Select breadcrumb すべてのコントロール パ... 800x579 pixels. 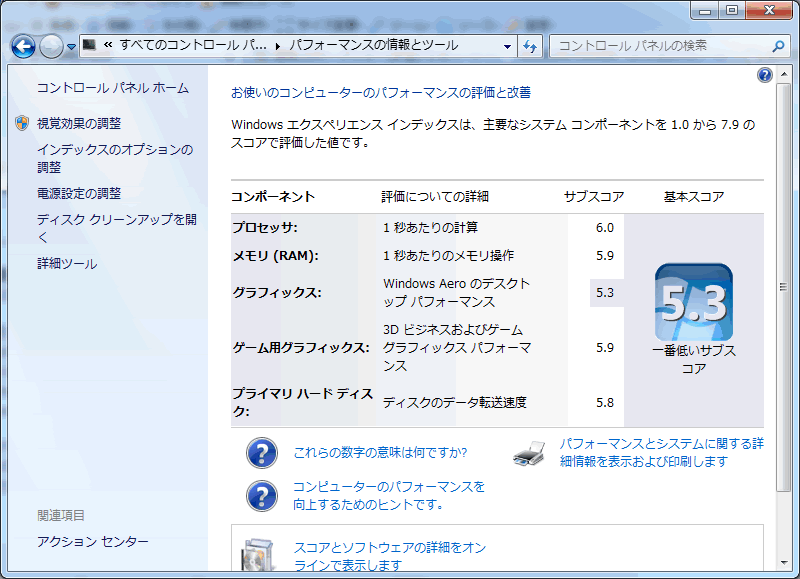coord(193,45)
